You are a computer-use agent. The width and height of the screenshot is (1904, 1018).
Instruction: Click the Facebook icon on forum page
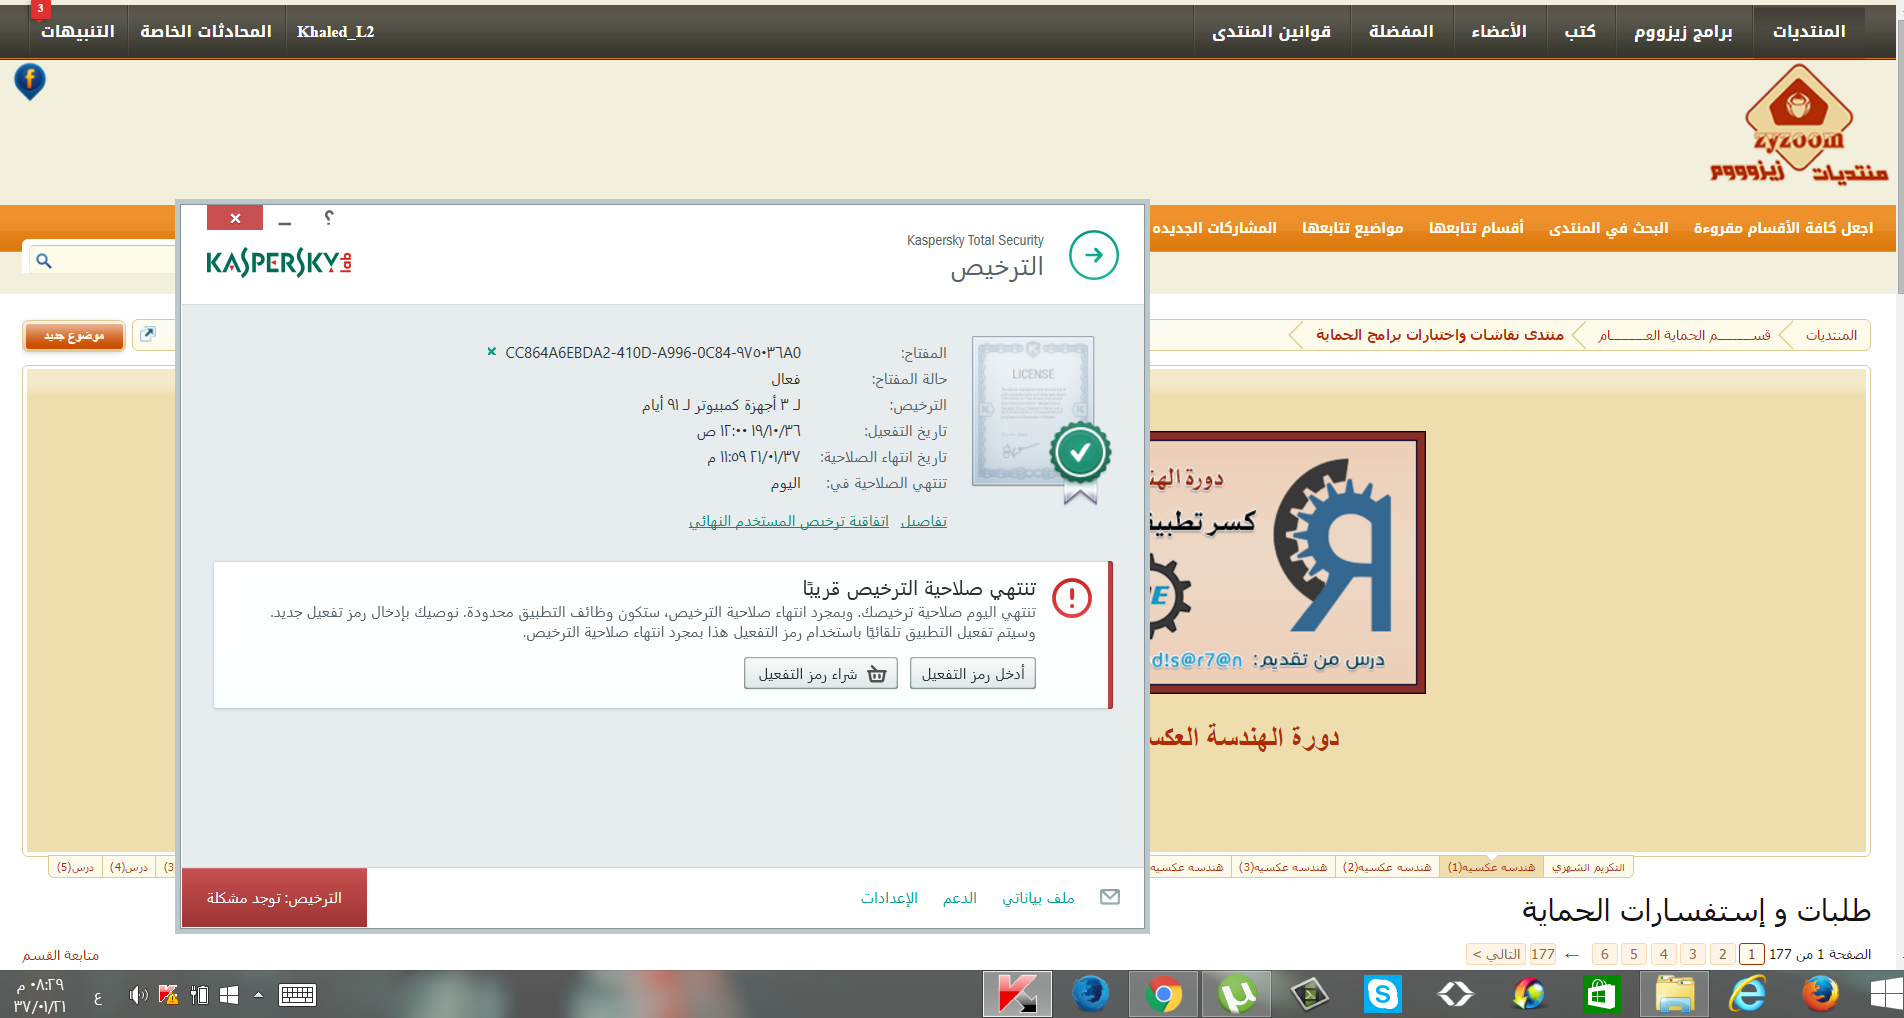[30, 80]
